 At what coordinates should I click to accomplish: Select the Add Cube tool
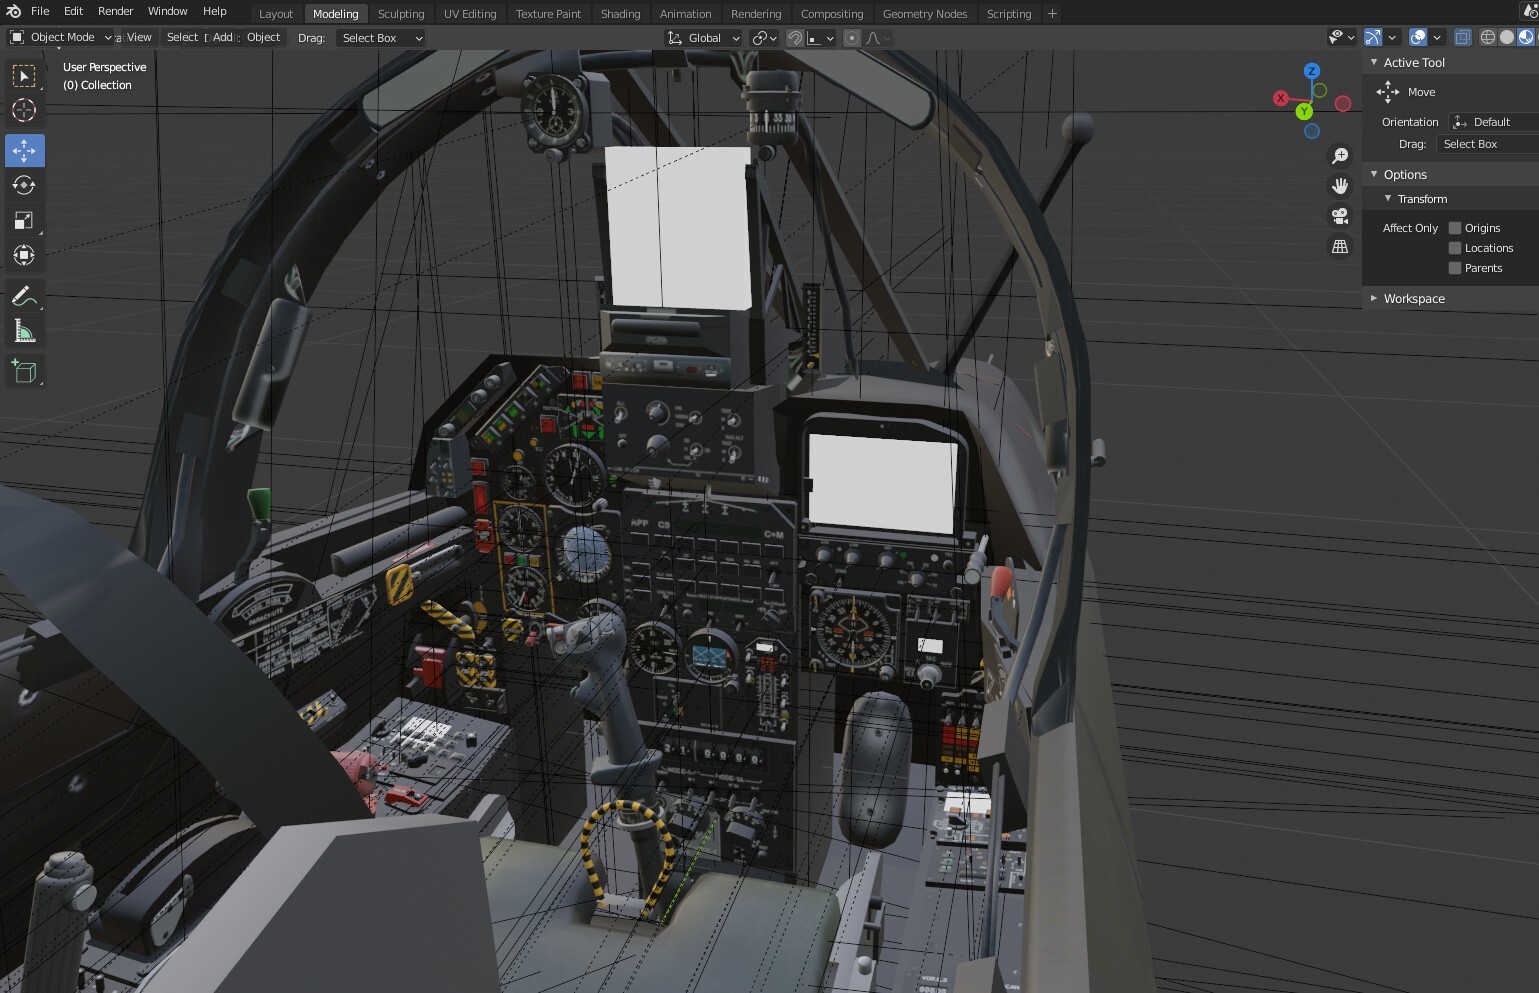pos(24,372)
